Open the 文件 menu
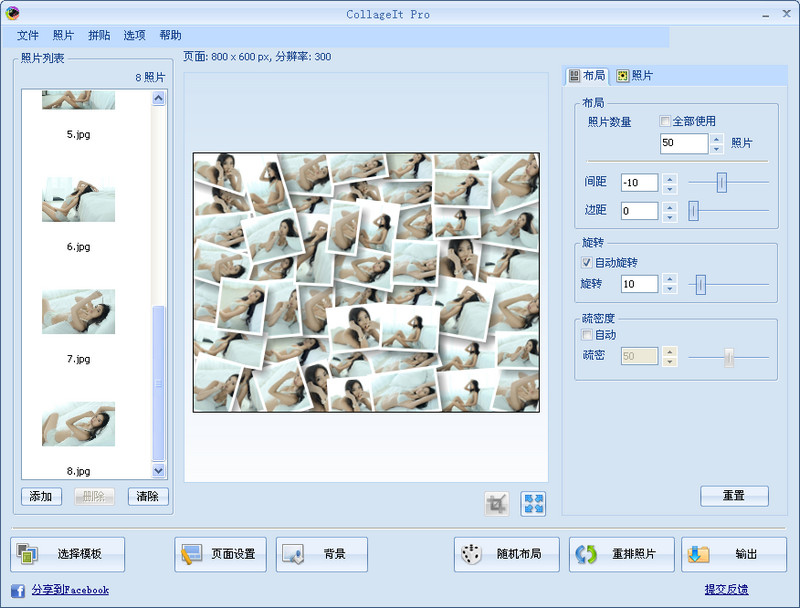This screenshot has width=800, height=608. 28,35
